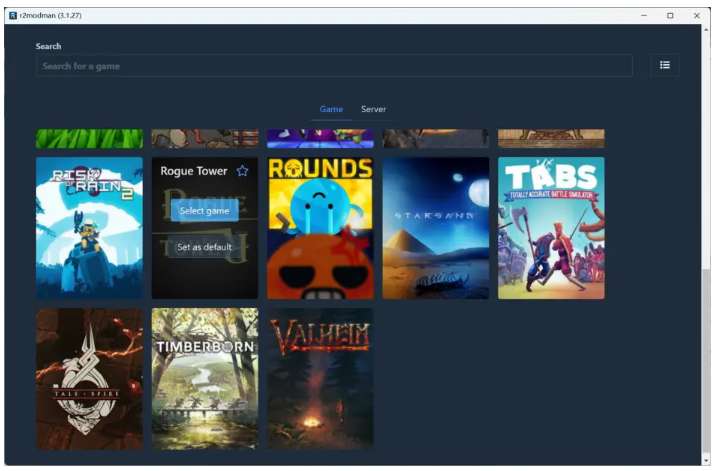This screenshot has height=471, width=718.
Task: Click Set as default button
Action: coord(204,247)
